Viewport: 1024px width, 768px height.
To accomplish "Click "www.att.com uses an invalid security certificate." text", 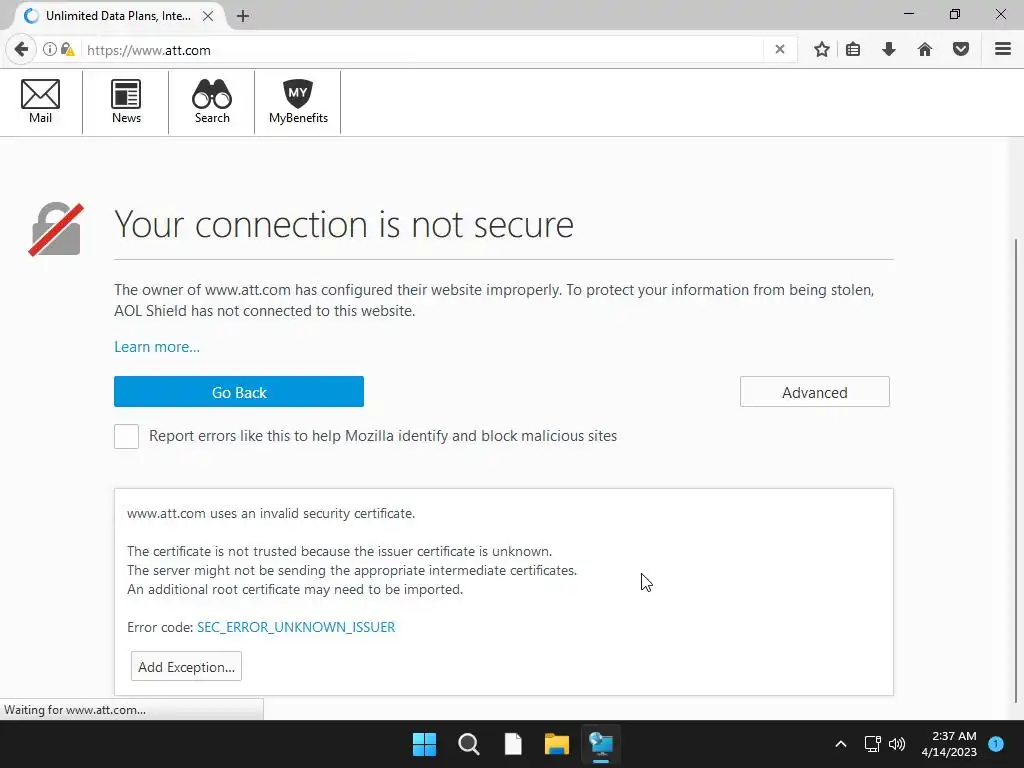I will tap(271, 513).
